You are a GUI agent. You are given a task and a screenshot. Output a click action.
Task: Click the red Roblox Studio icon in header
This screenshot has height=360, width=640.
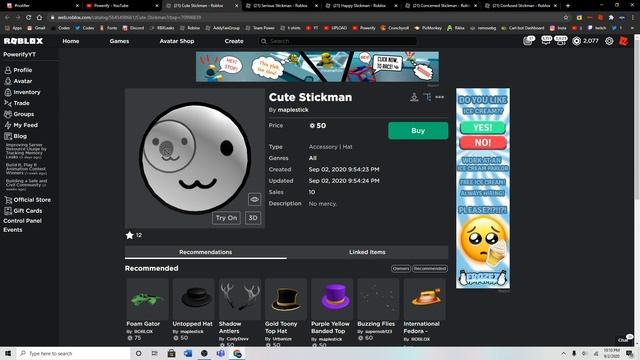pos(624,41)
